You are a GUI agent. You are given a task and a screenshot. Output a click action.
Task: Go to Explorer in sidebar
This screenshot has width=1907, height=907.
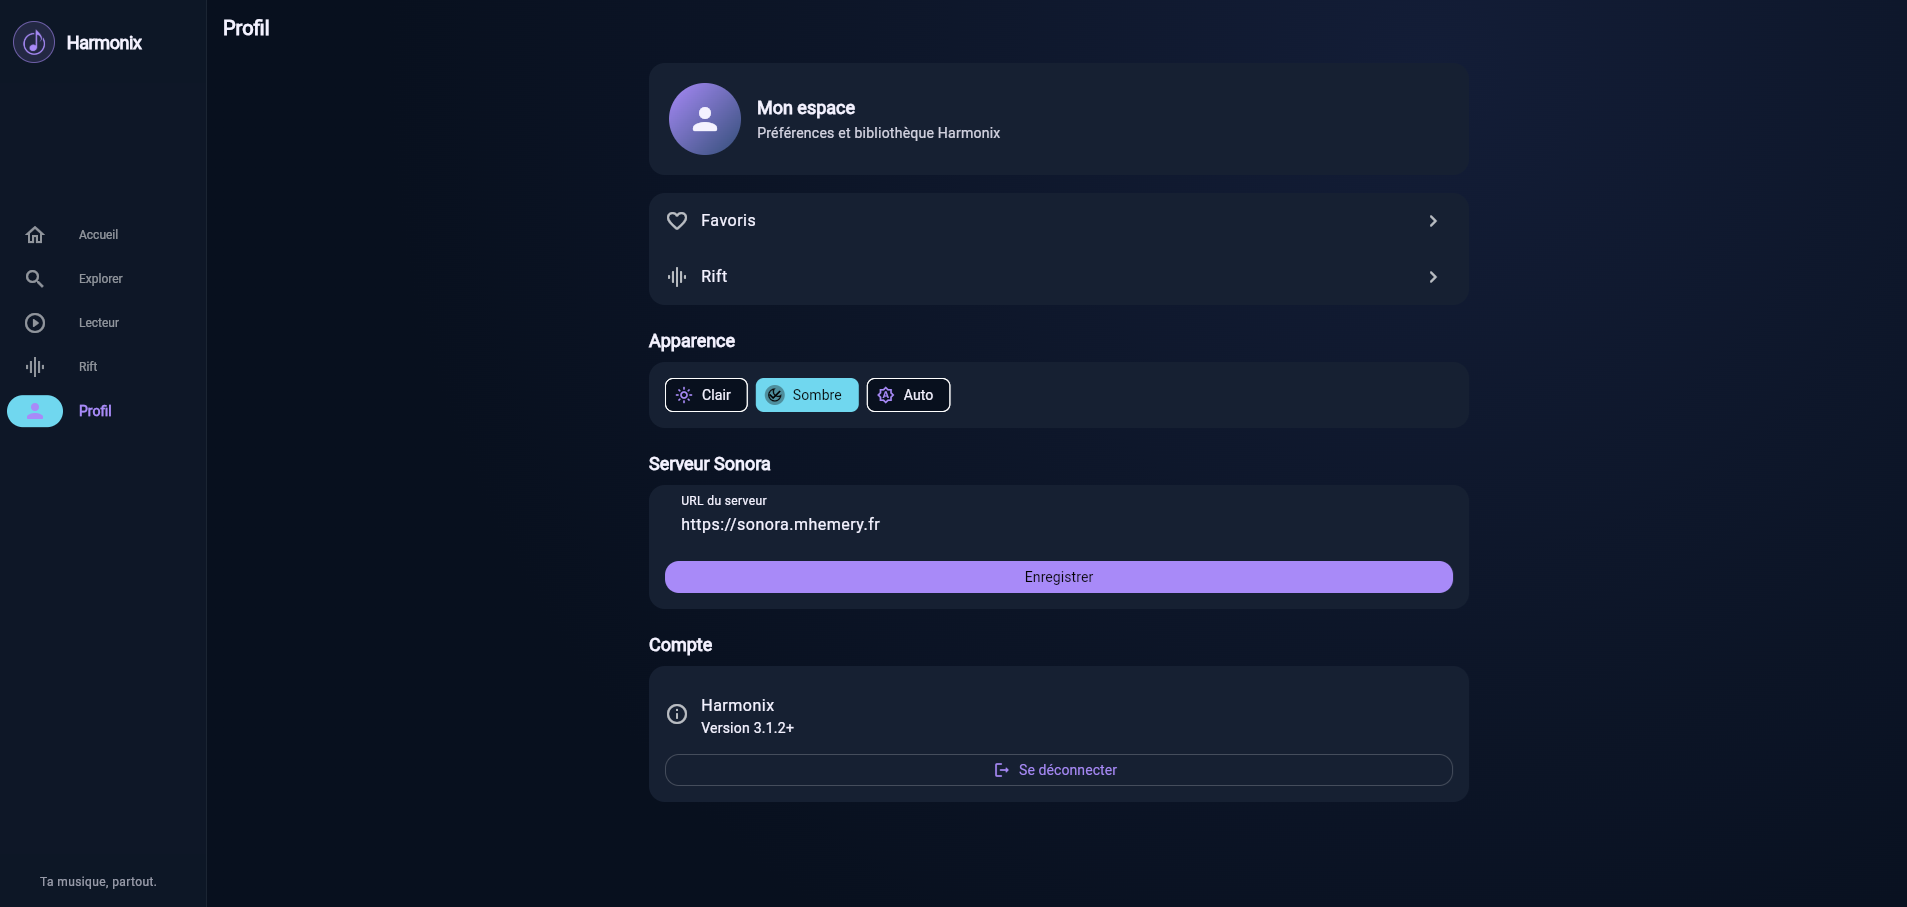click(101, 279)
